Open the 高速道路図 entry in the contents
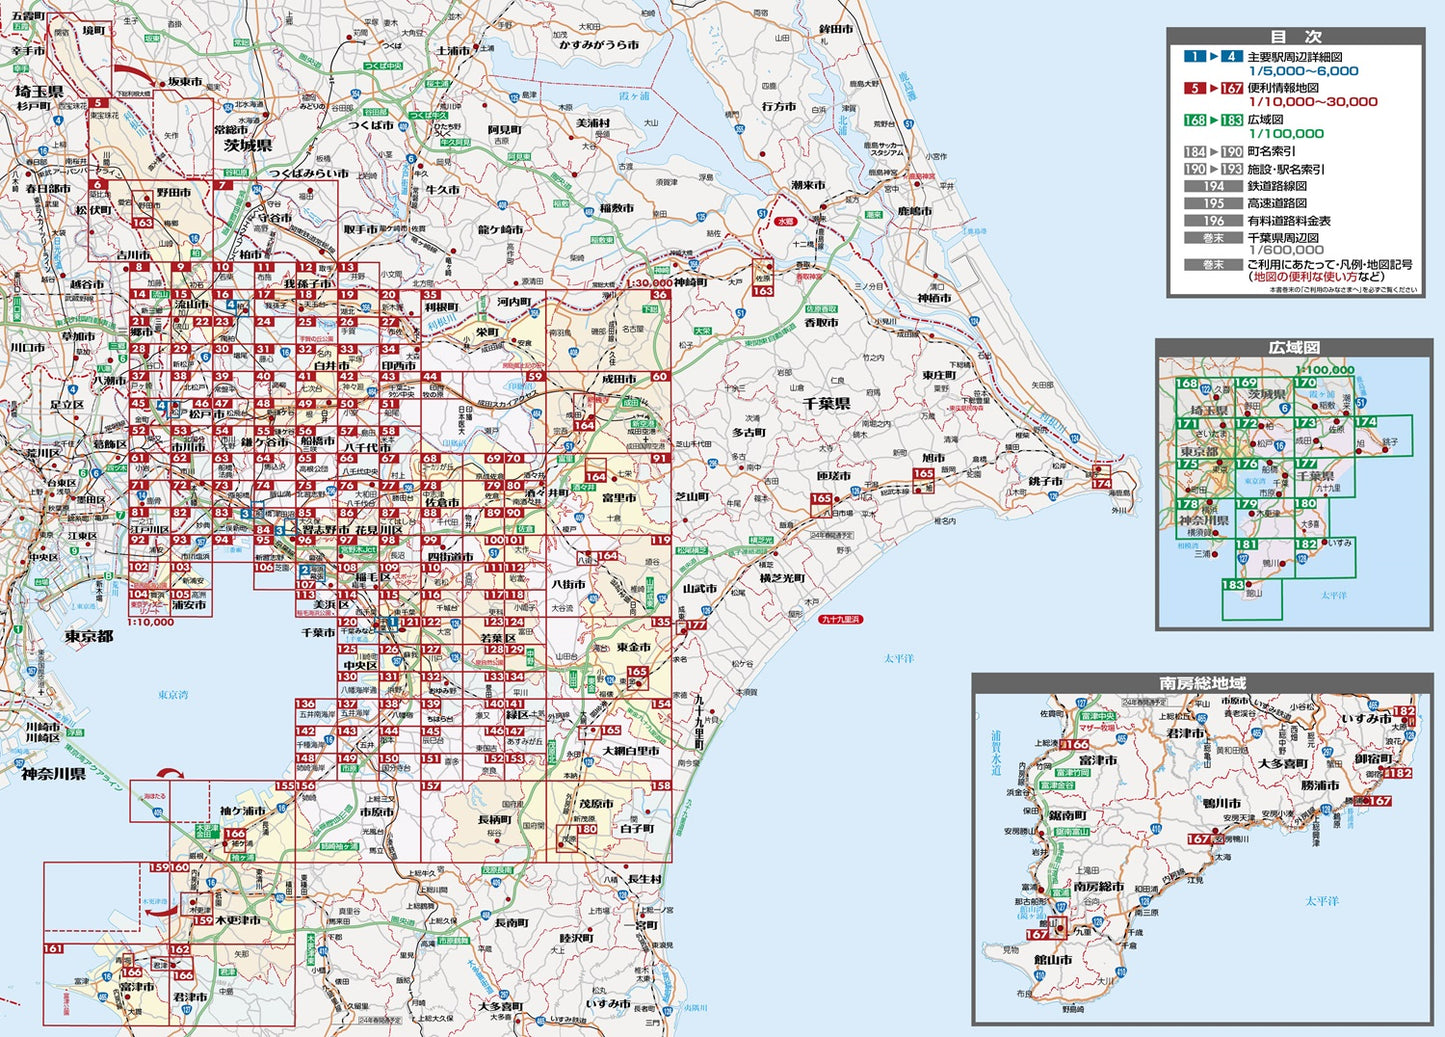The height and width of the screenshot is (1037, 1445). coord(1276,203)
